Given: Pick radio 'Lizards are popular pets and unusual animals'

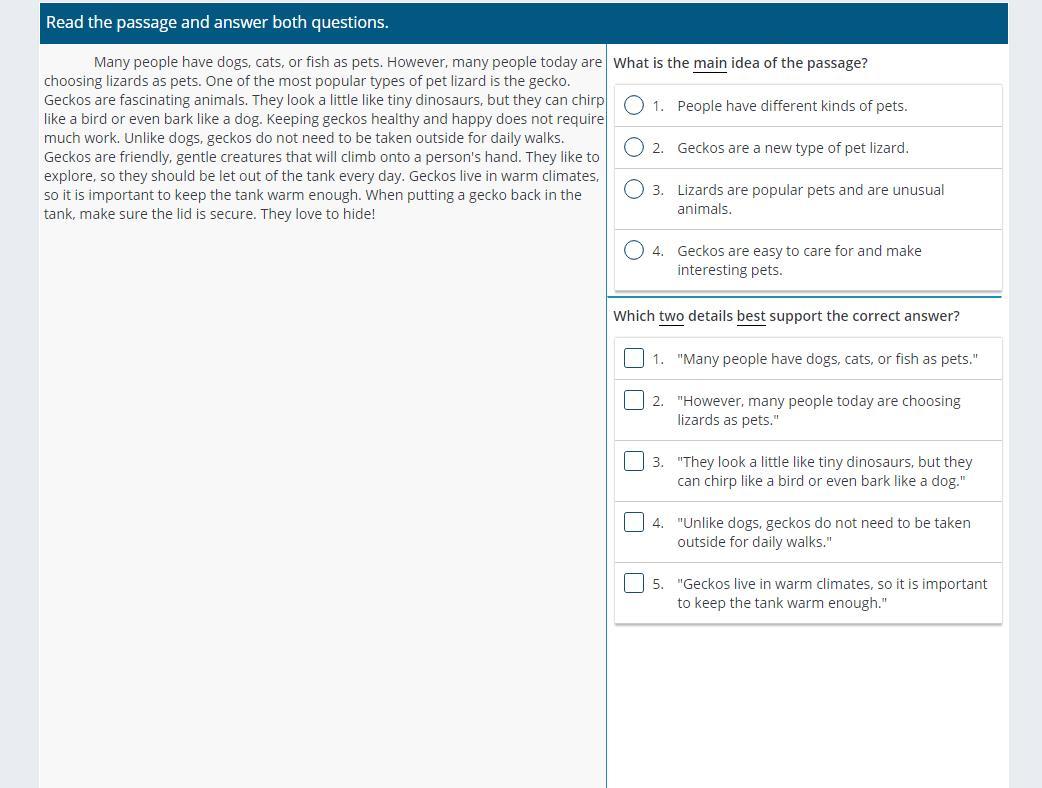Looking at the screenshot, I should click(x=634, y=189).
